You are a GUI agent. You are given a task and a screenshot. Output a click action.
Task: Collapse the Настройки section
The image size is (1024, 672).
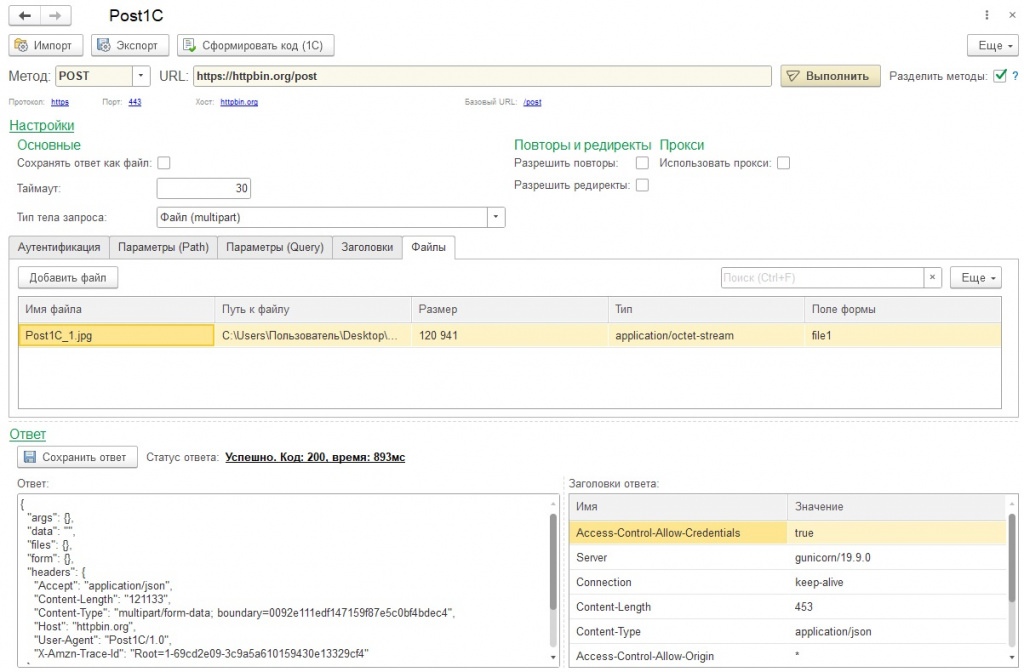click(42, 125)
